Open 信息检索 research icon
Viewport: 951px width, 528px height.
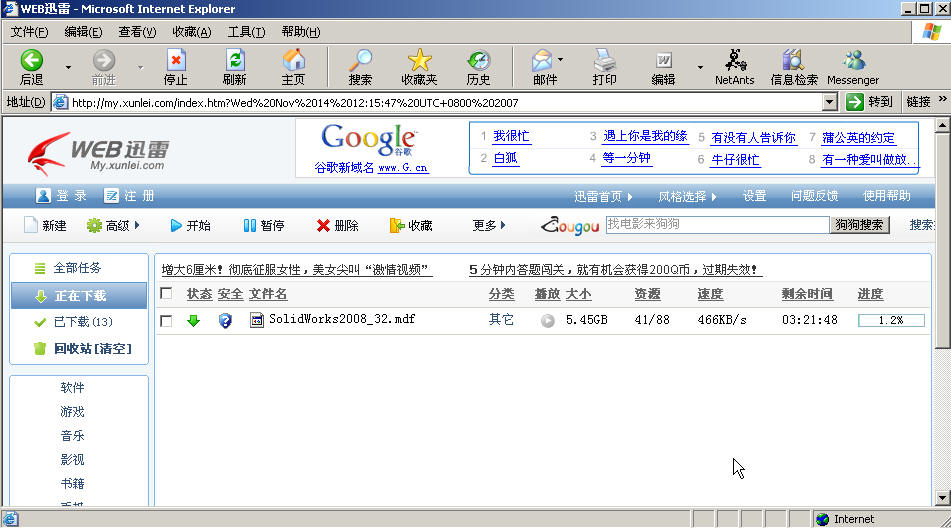tap(793, 60)
